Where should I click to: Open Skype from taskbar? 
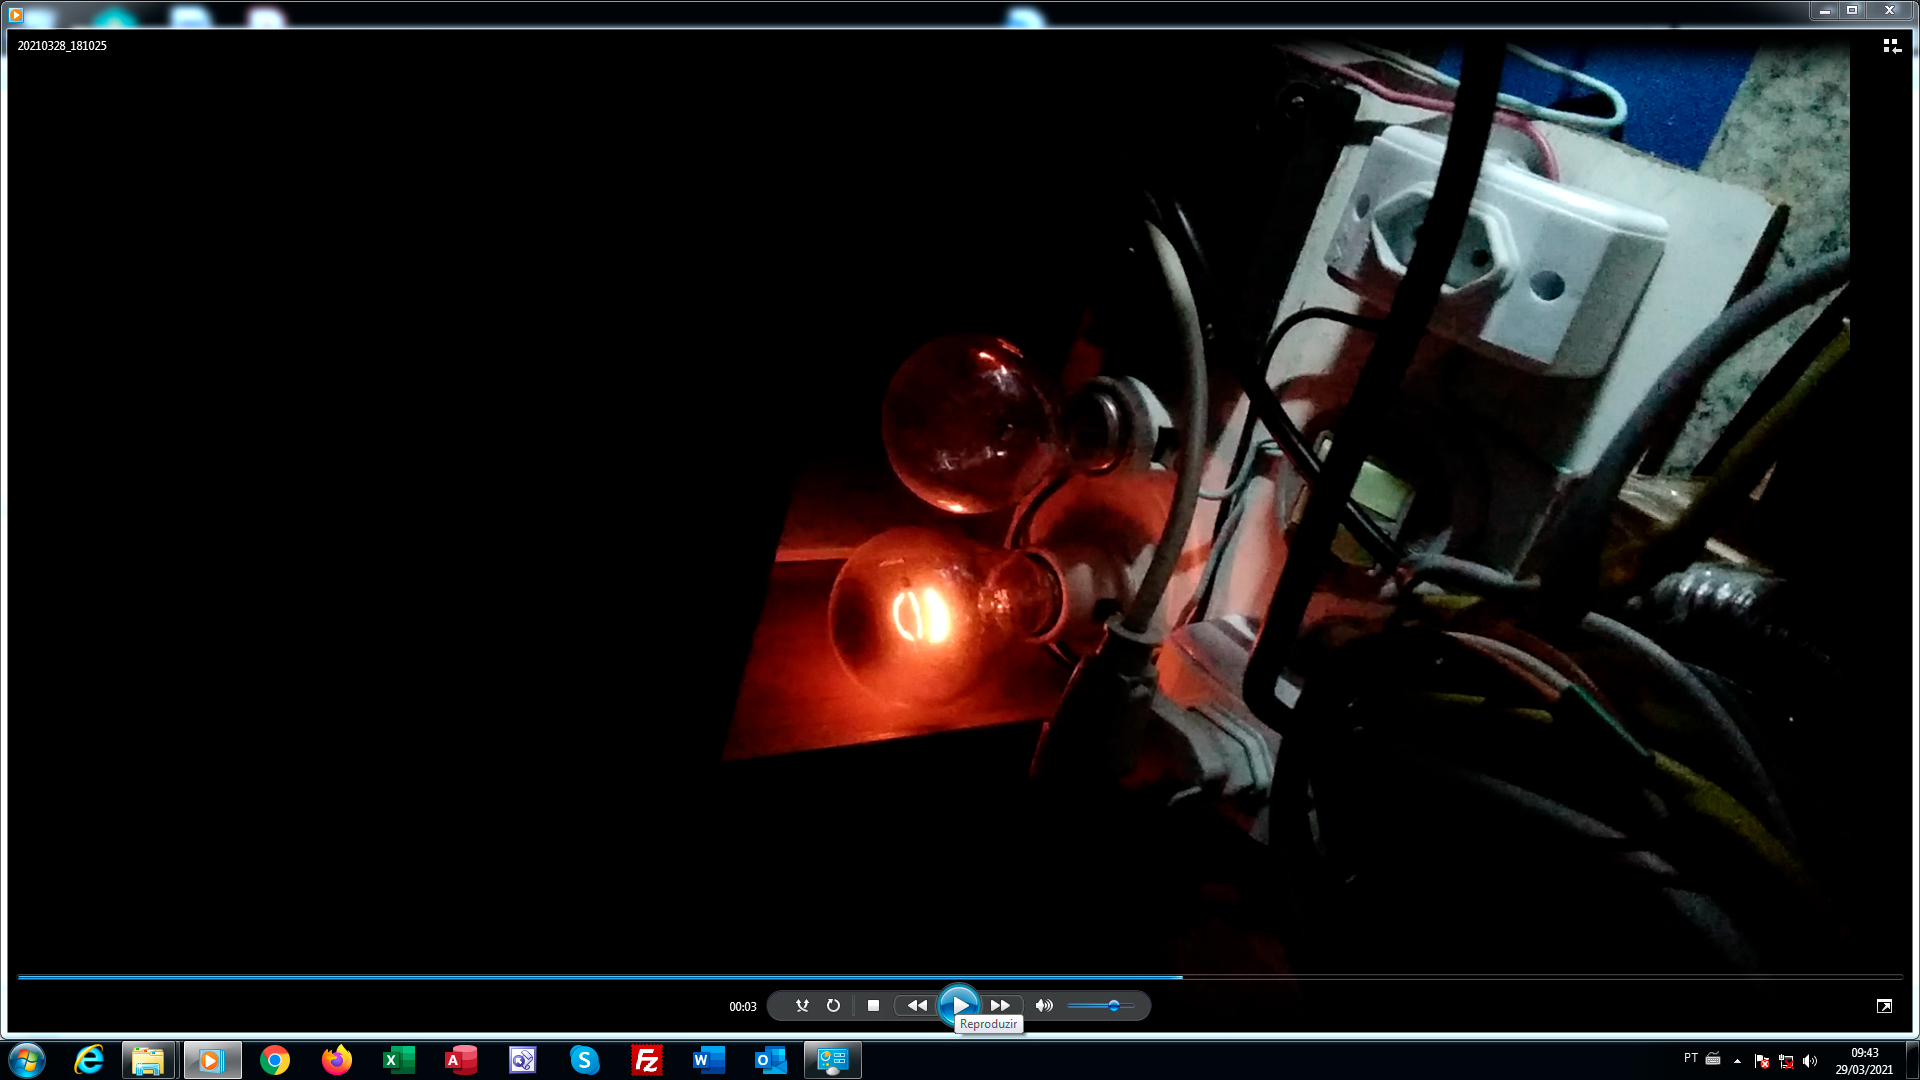(585, 1060)
